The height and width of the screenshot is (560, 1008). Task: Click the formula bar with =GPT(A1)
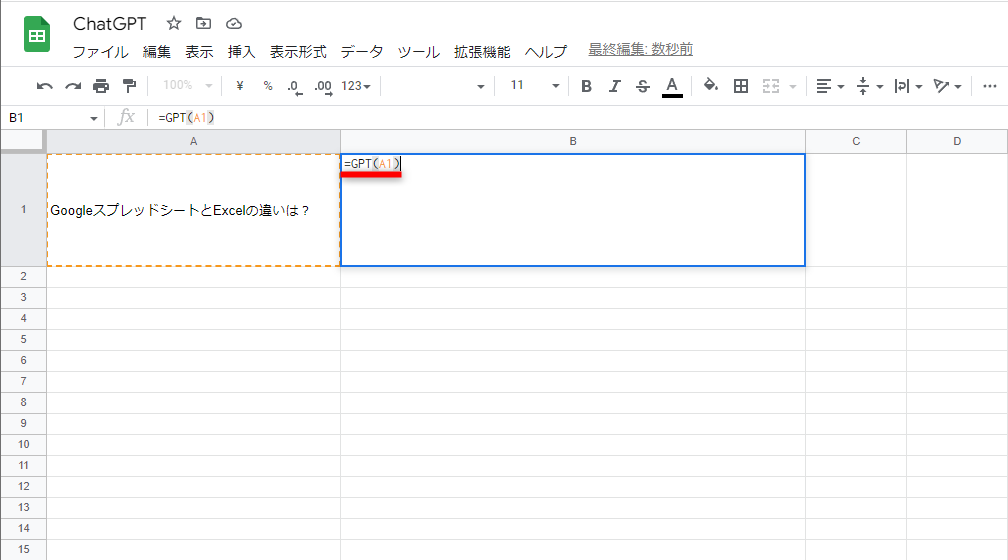coord(579,118)
